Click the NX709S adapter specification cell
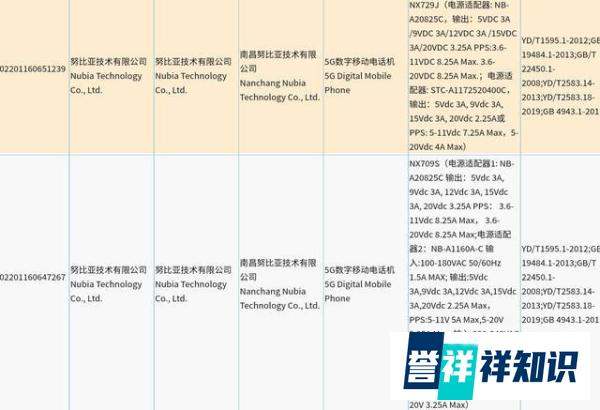Image resolution: width=600 pixels, height=410 pixels. click(463, 284)
